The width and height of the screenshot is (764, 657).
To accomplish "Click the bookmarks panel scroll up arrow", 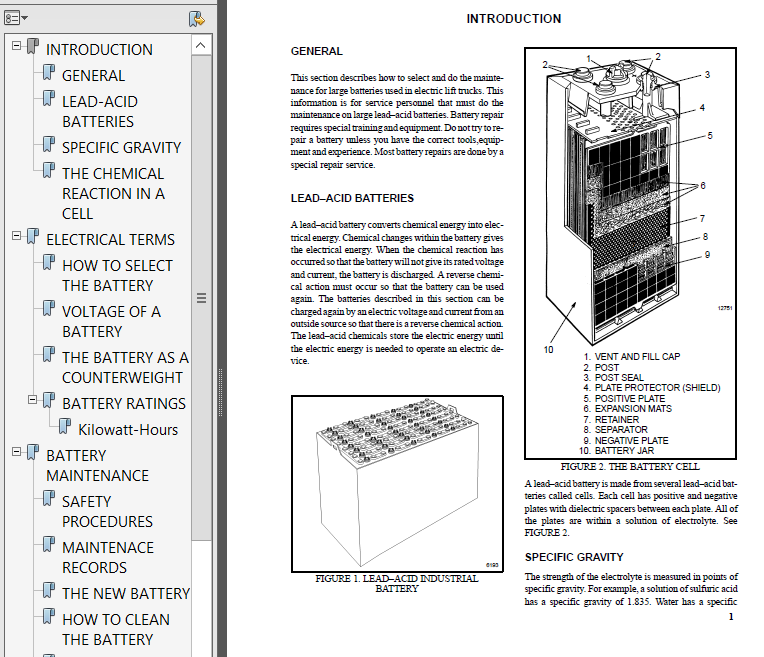I will tap(201, 46).
